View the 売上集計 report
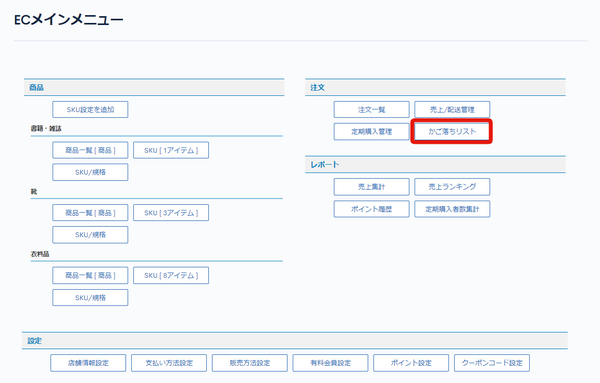This screenshot has height=383, width=600. (x=372, y=187)
